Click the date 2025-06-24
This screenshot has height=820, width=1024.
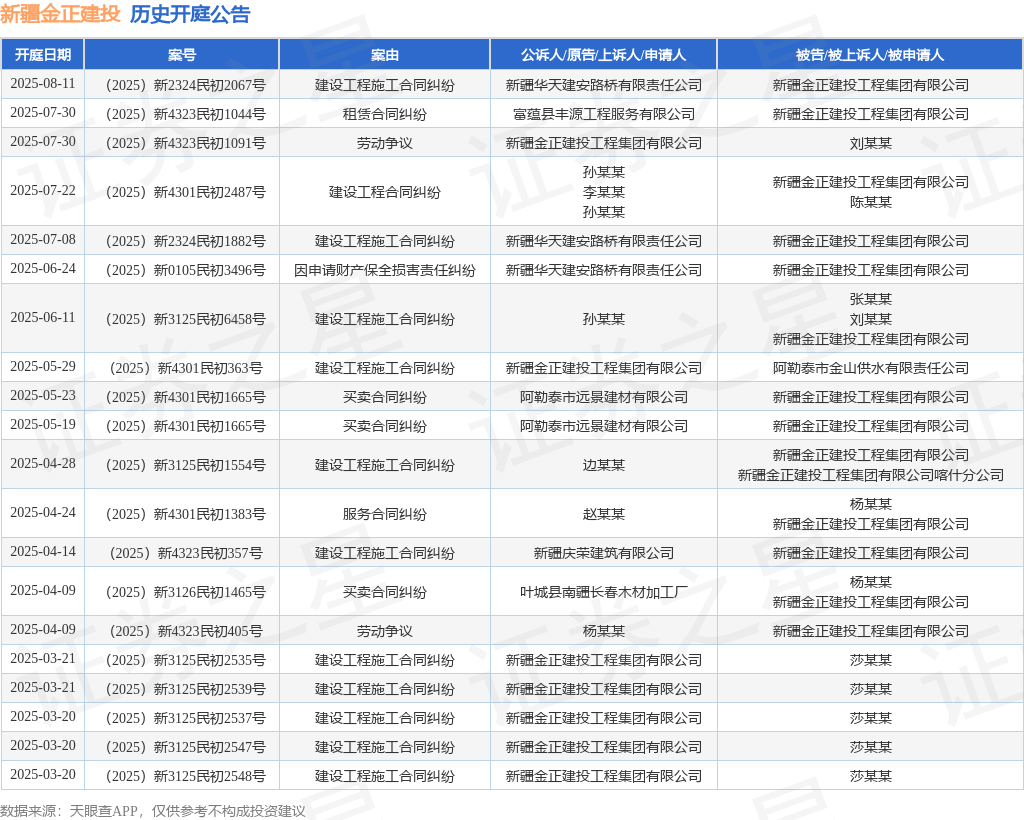(x=42, y=269)
